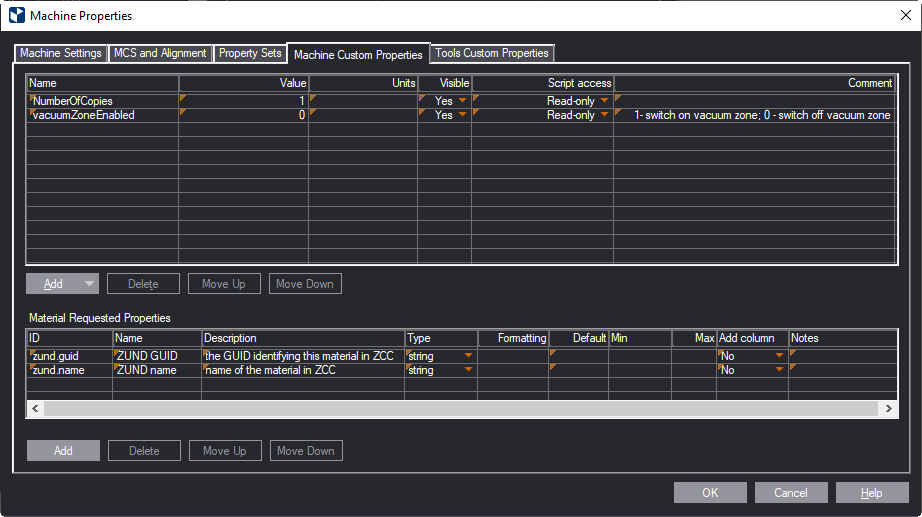The width and height of the screenshot is (922, 517).
Task: Switch to the Machine Settings tab
Action: 60,53
